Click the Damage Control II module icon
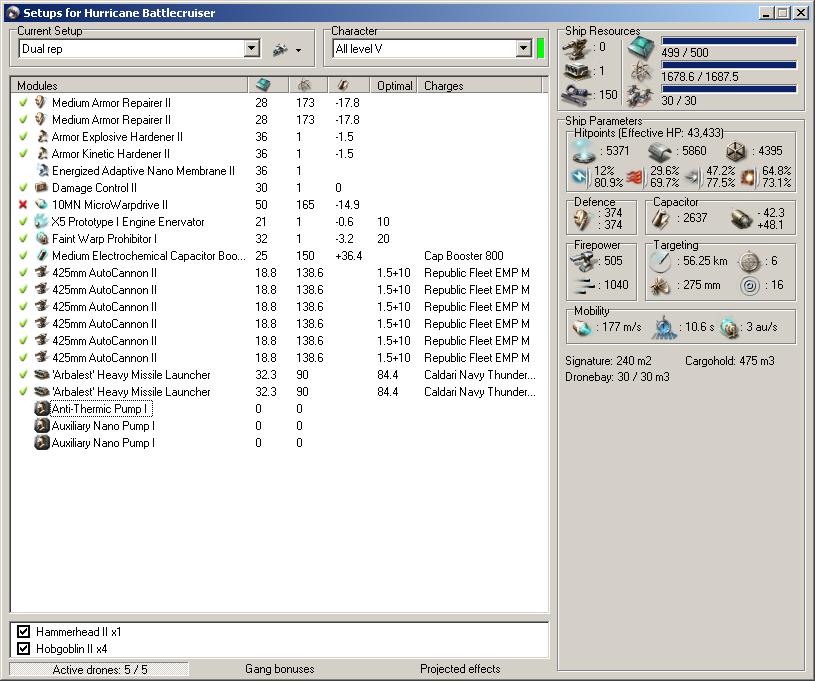The width and height of the screenshot is (815, 681). (41, 188)
